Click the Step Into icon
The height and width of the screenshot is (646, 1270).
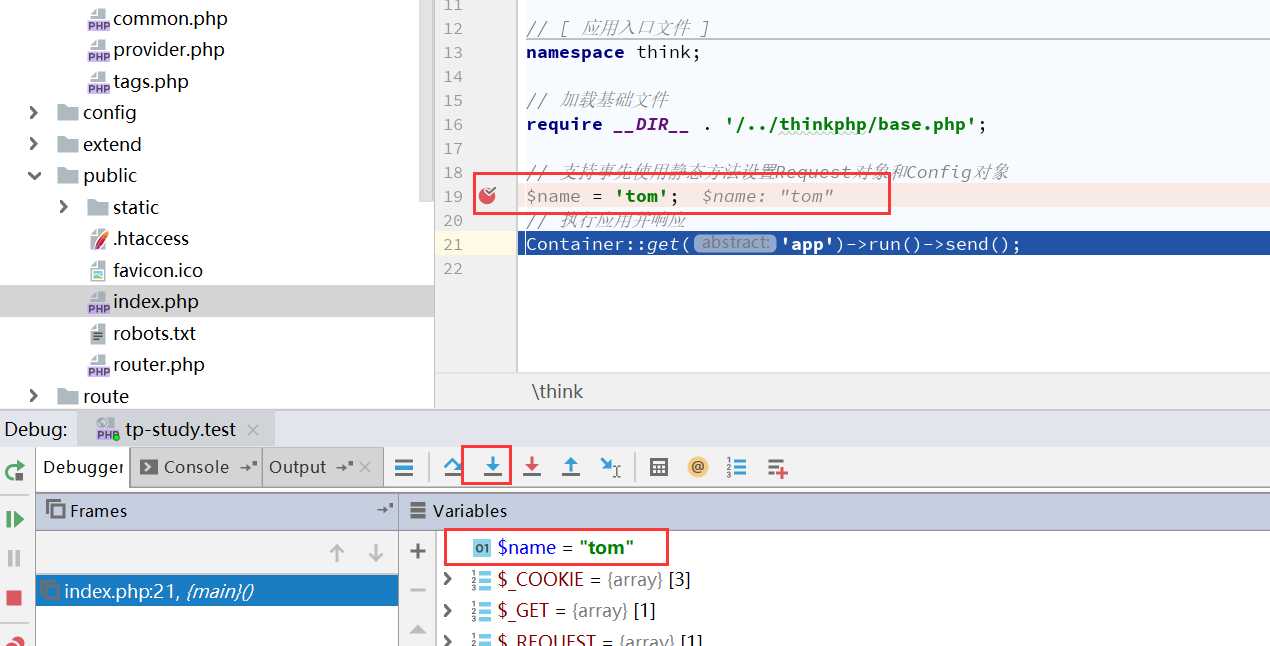point(492,466)
